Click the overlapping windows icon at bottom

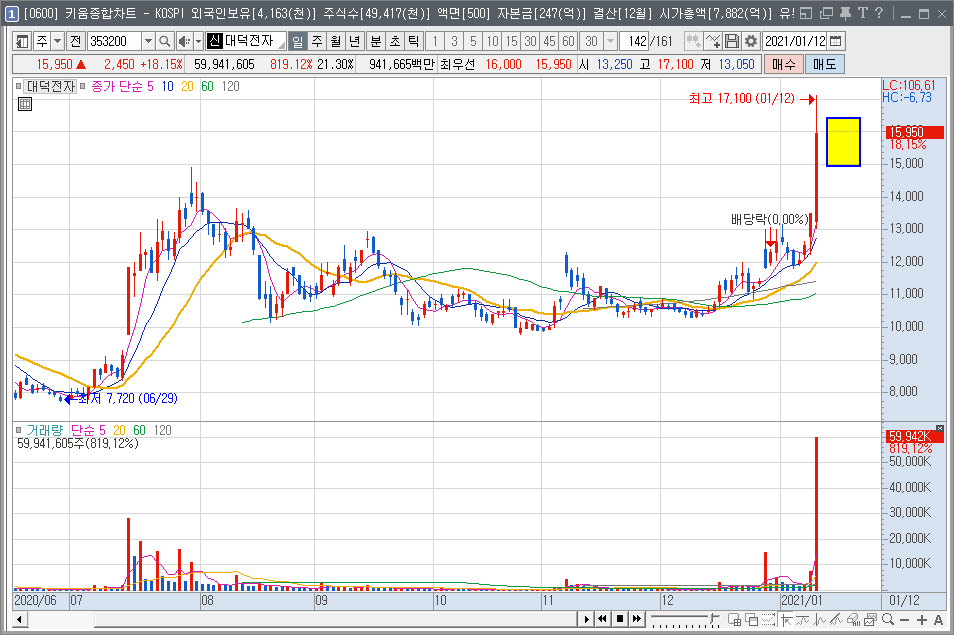tap(751, 620)
